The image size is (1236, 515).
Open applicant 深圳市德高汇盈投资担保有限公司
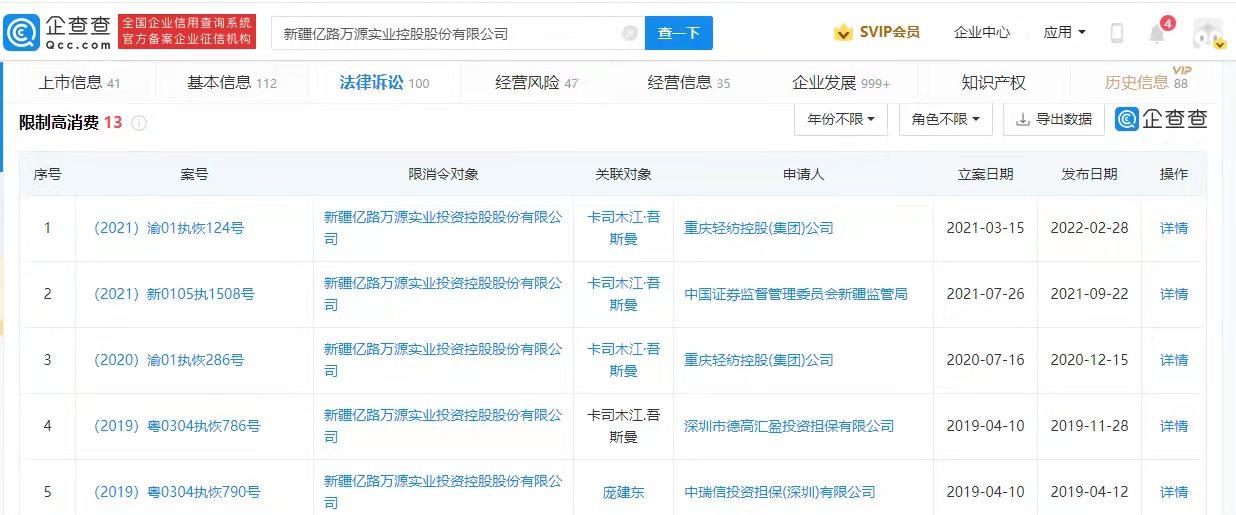[x=789, y=426]
